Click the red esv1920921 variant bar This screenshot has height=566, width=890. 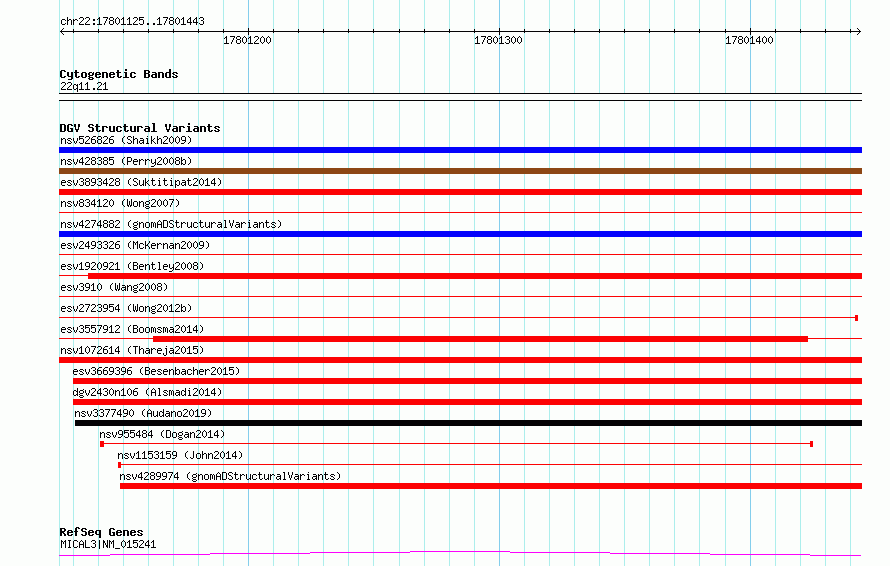475,276
